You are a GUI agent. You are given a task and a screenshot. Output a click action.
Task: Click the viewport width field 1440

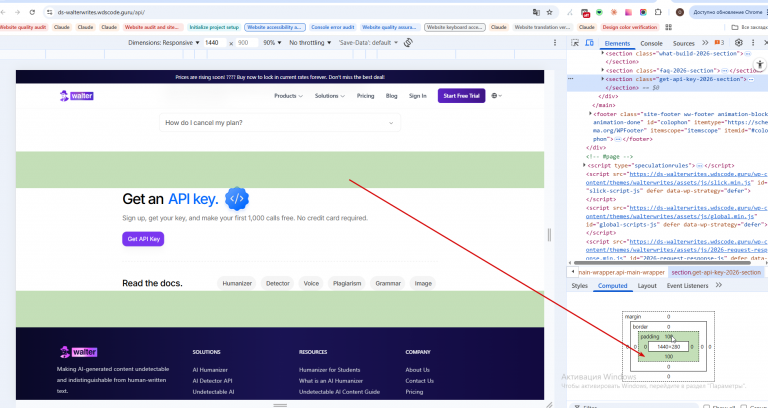pyautogui.click(x=215, y=43)
